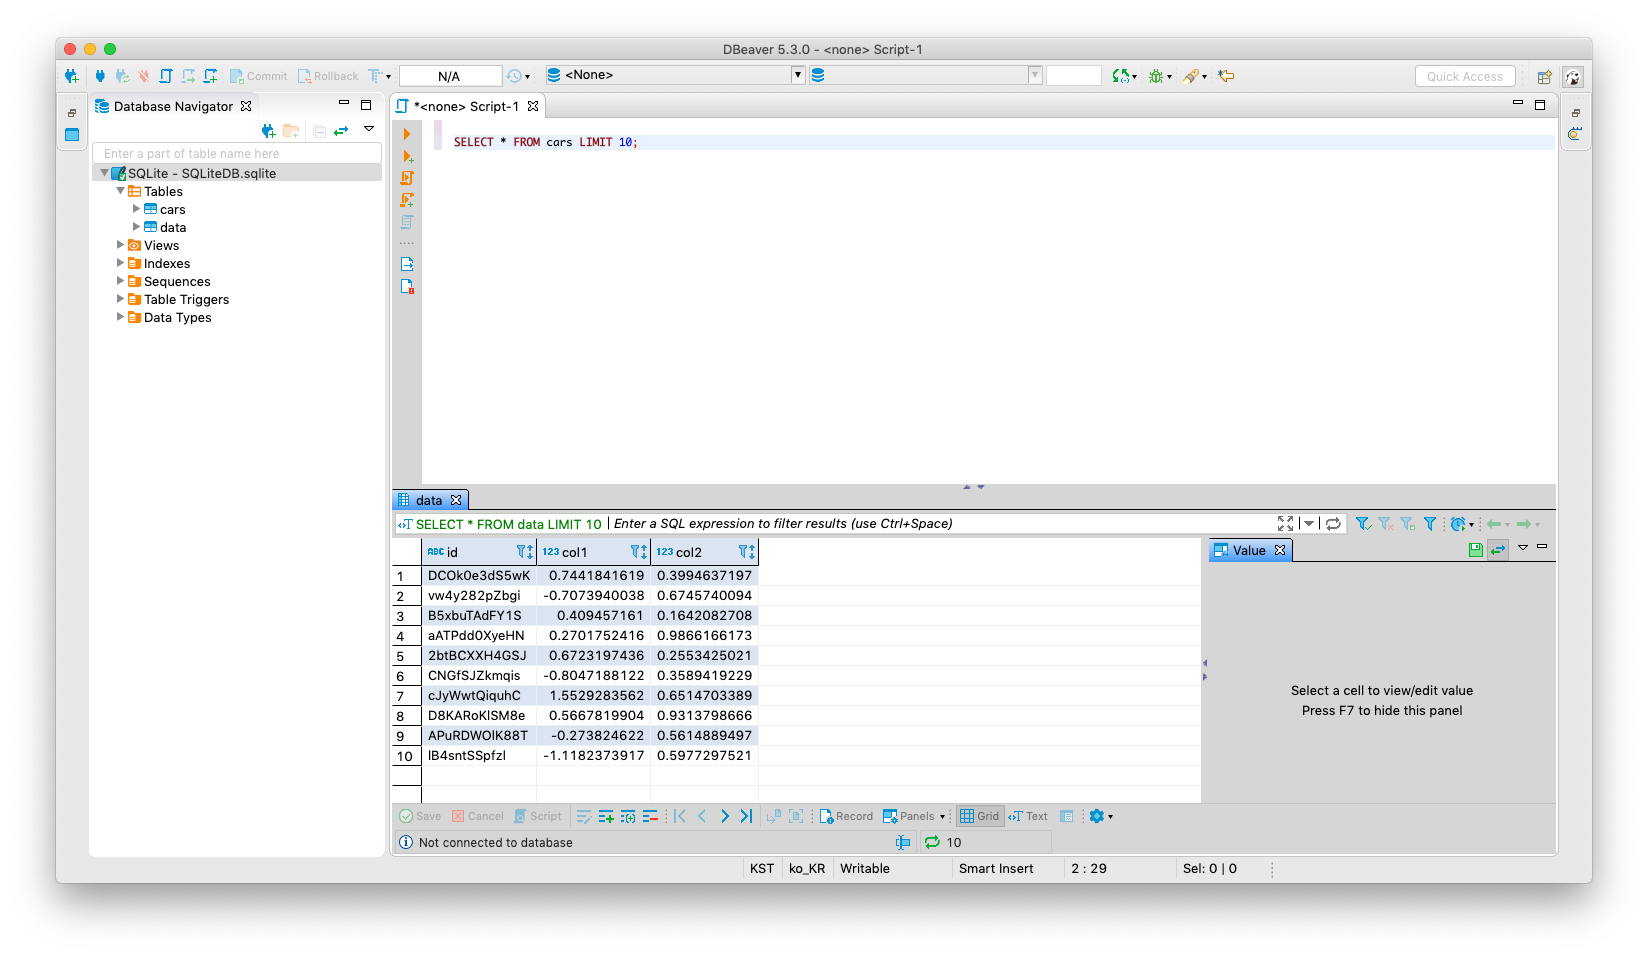Click the debug bug icon in main toolbar
This screenshot has height=957, width=1648.
tap(1156, 76)
